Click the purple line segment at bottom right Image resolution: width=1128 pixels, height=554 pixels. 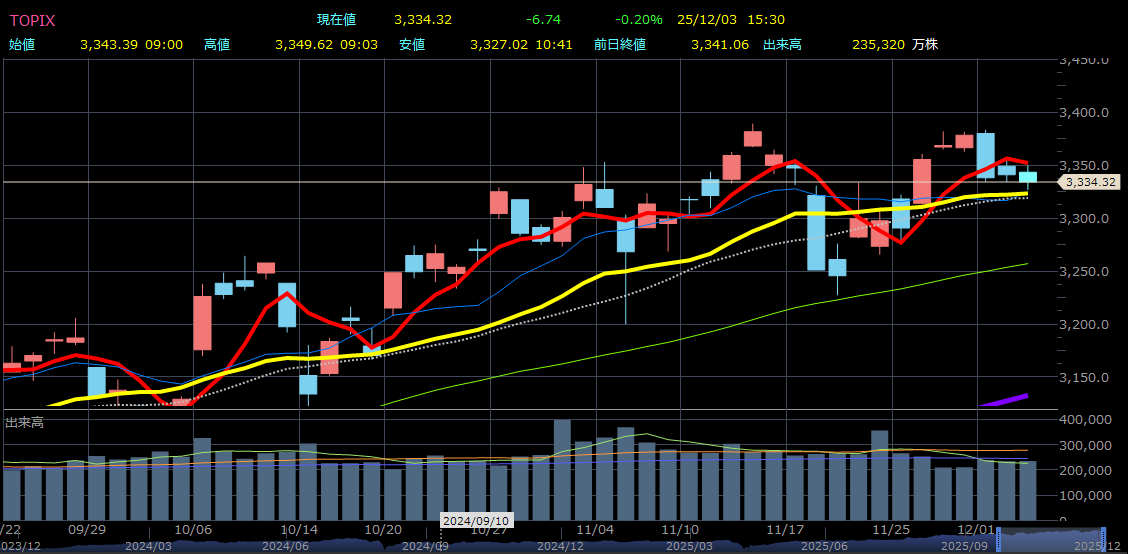point(1003,401)
